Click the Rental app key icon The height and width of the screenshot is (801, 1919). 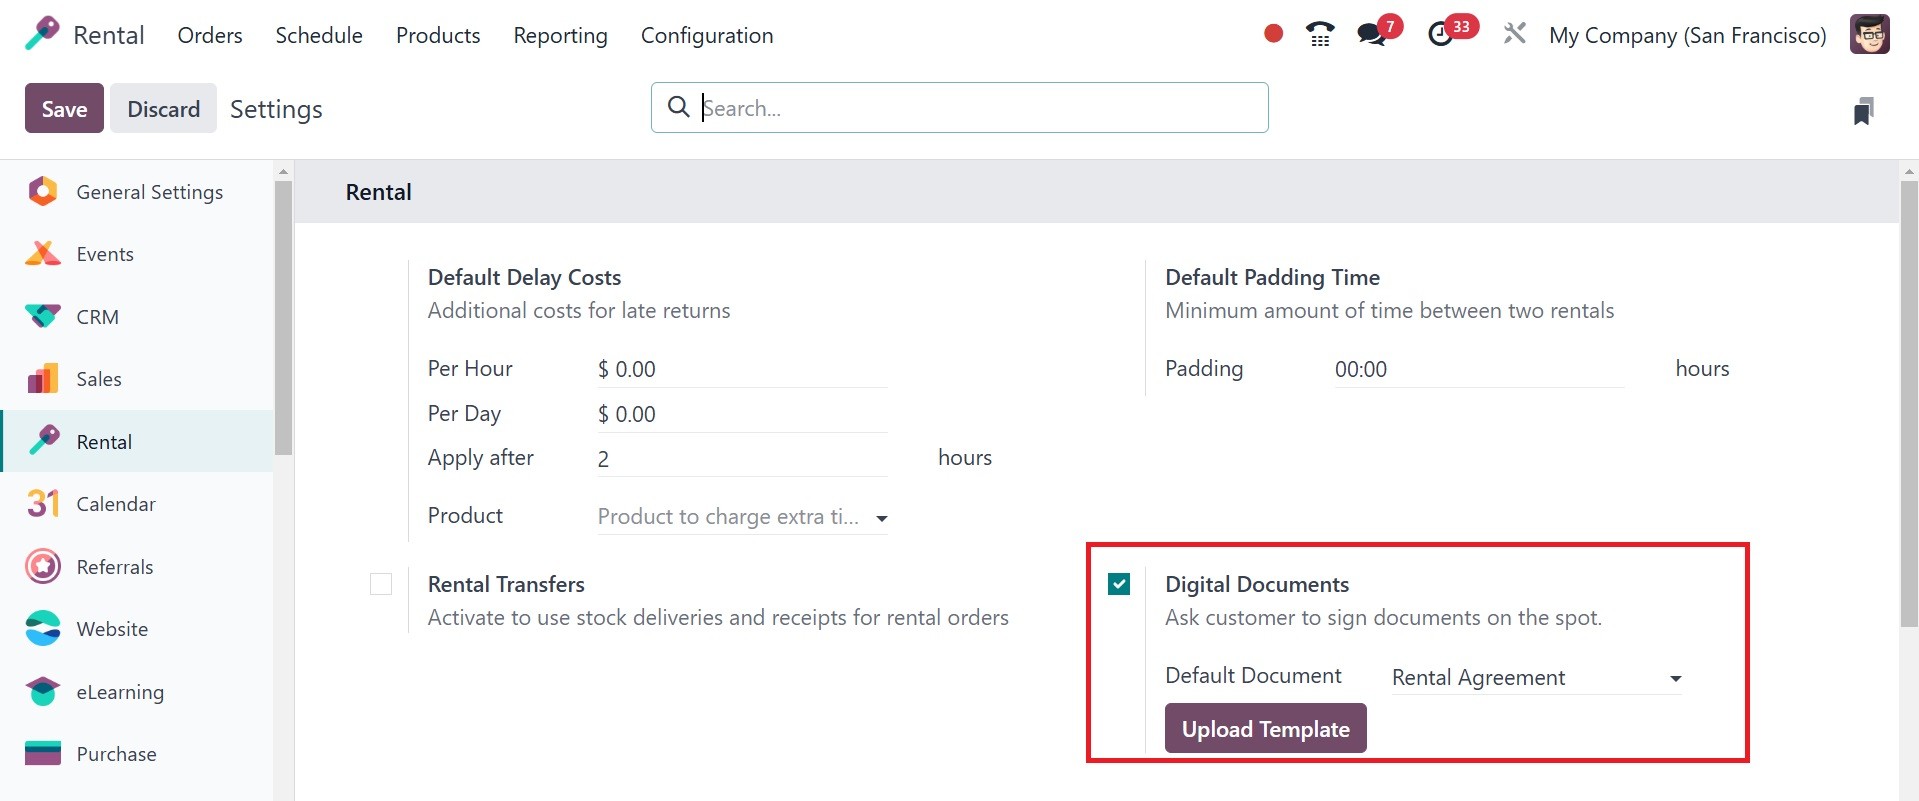[42, 34]
